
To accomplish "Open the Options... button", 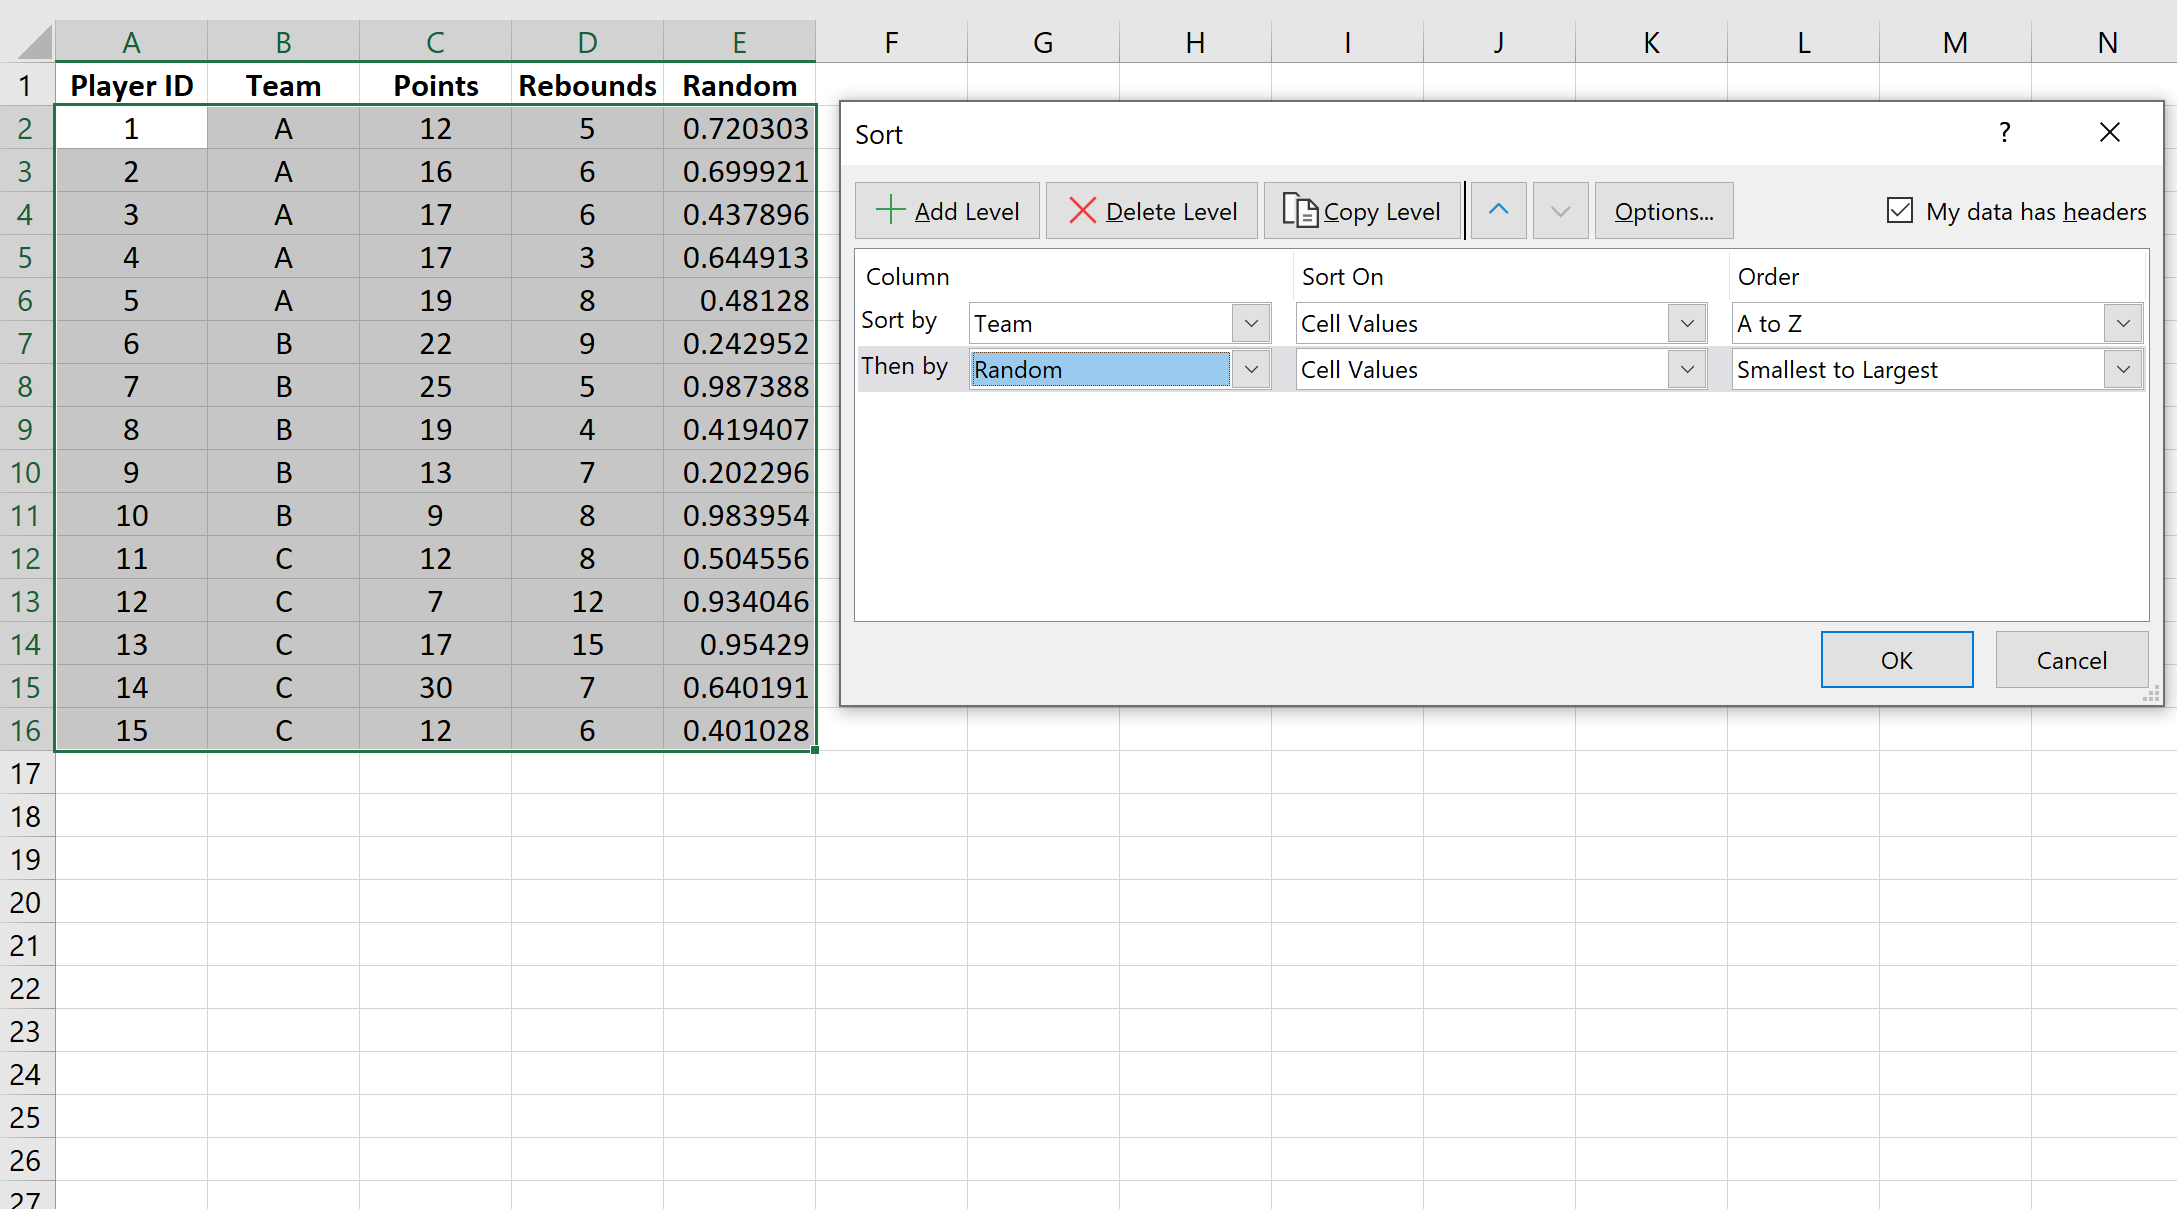I will [x=1663, y=211].
